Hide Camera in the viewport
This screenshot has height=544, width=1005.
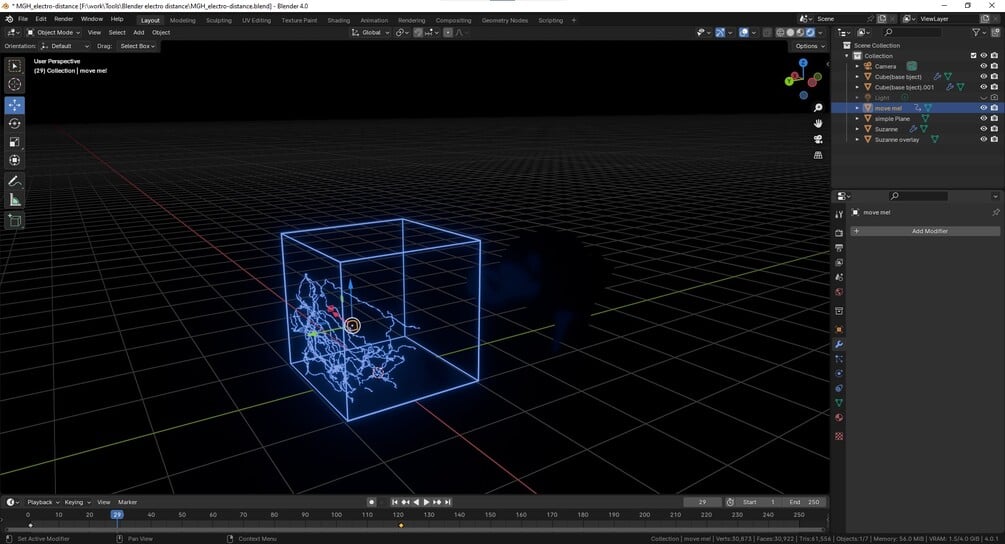(x=983, y=66)
